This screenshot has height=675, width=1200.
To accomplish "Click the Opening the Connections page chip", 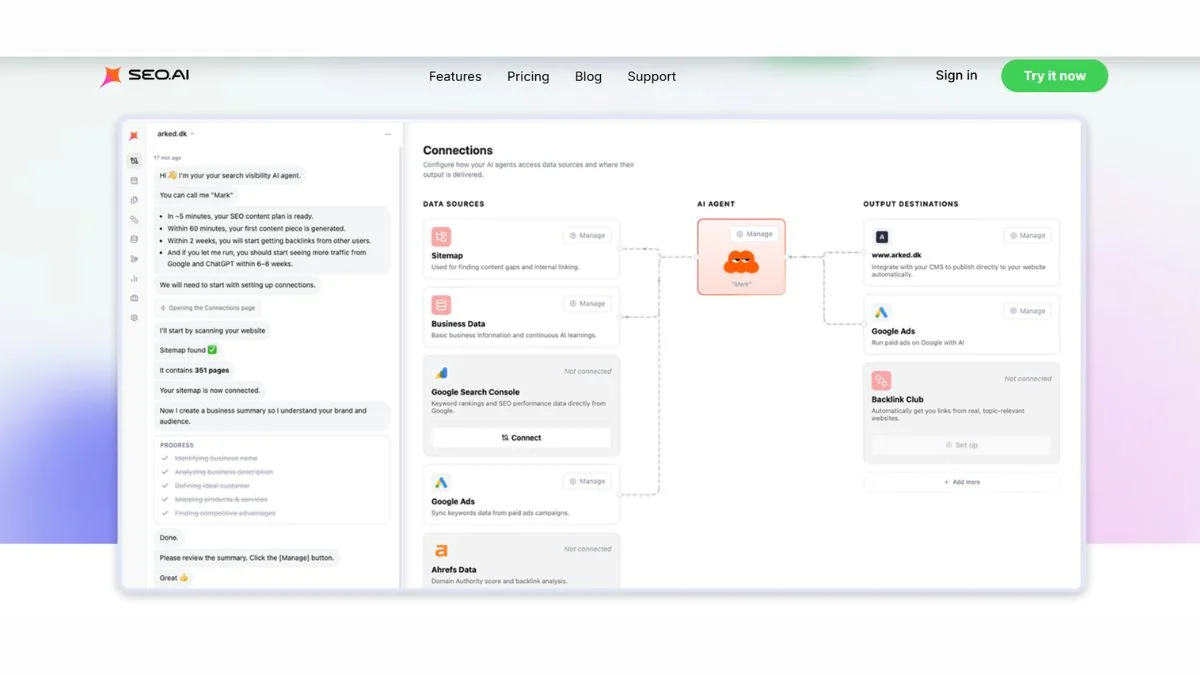I will (208, 308).
